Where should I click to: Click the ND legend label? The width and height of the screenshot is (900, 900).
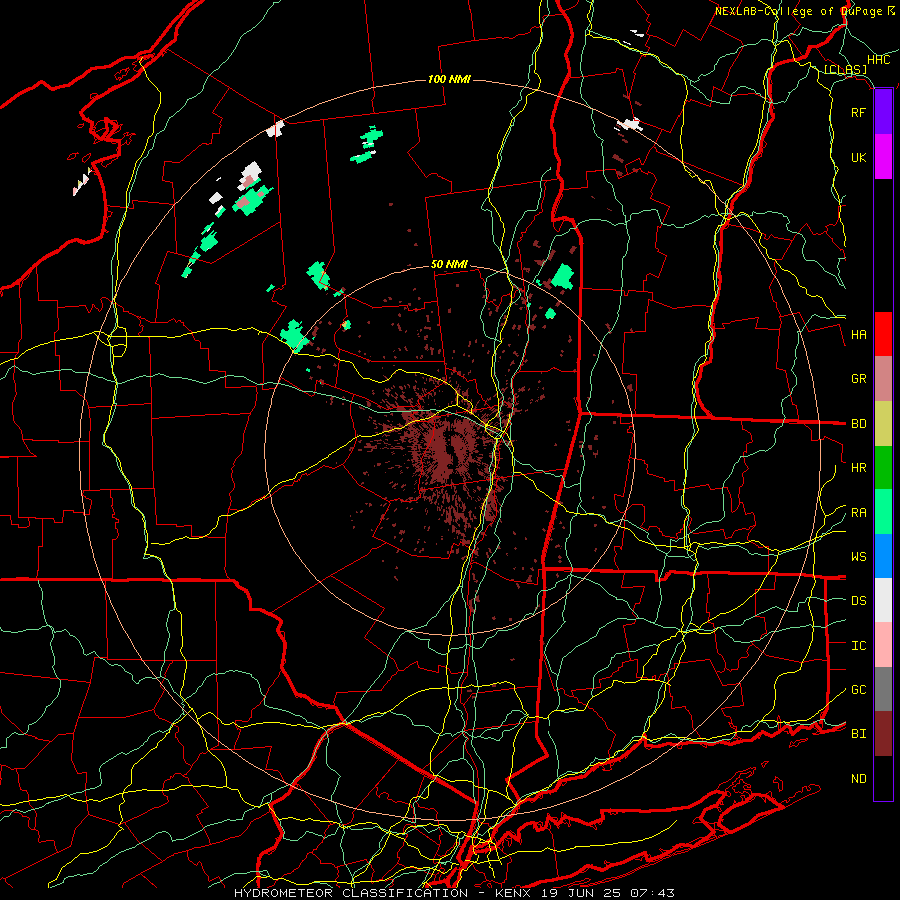coord(859,779)
